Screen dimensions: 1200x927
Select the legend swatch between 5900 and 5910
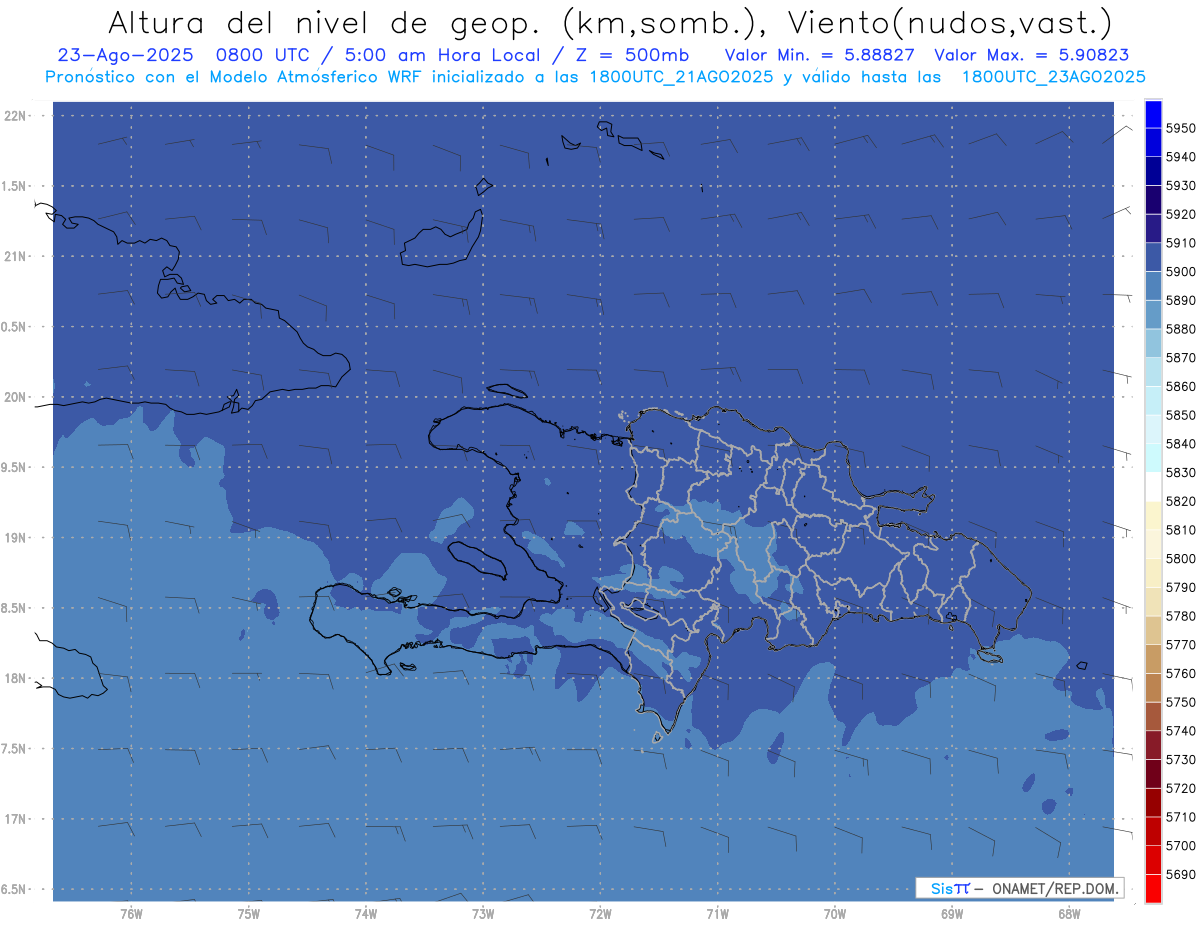point(1152,257)
